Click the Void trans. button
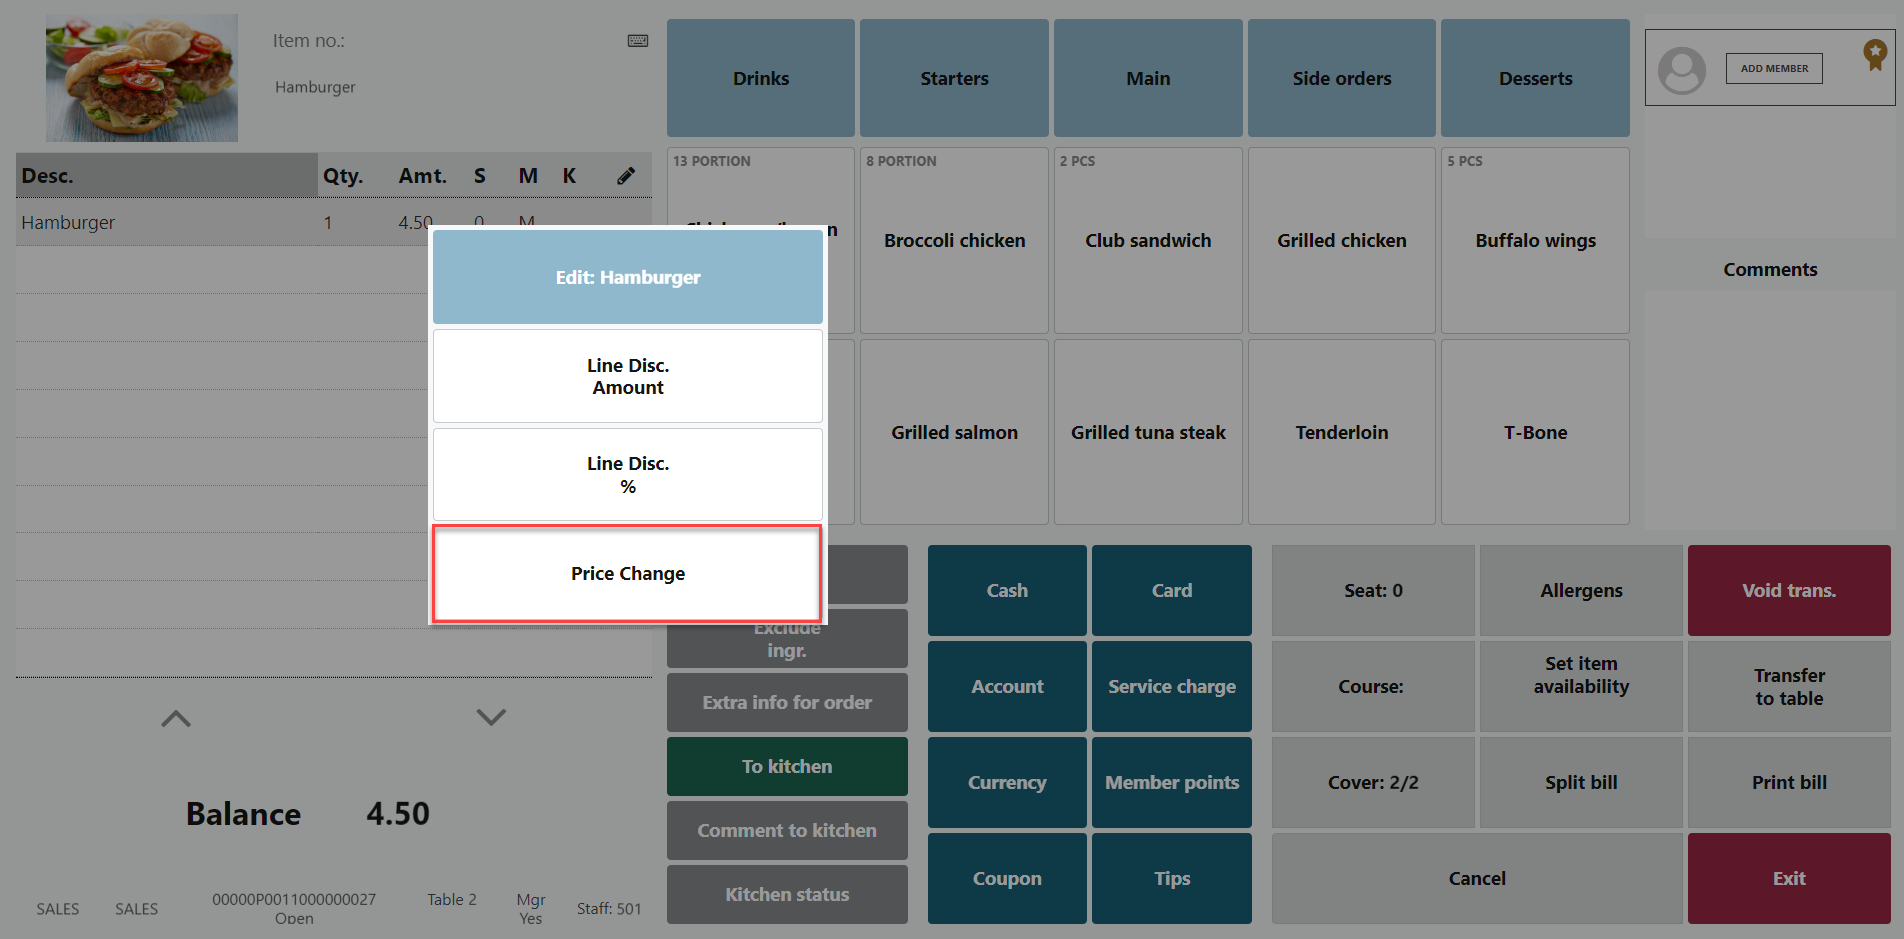The width and height of the screenshot is (1904, 939). click(1788, 591)
